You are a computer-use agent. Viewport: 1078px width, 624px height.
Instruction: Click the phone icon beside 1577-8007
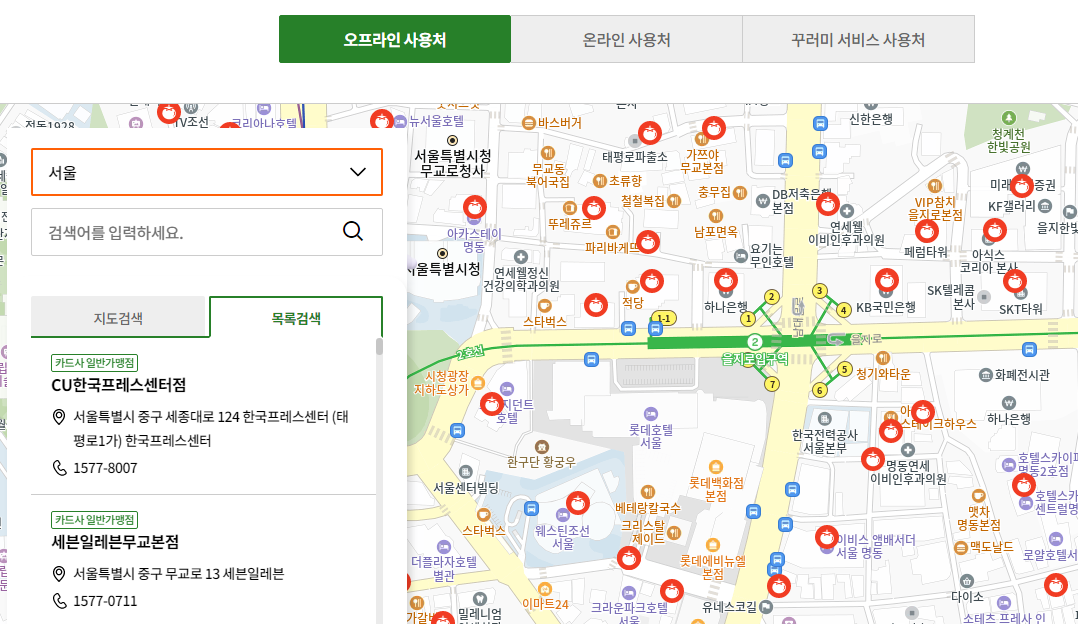click(x=60, y=468)
